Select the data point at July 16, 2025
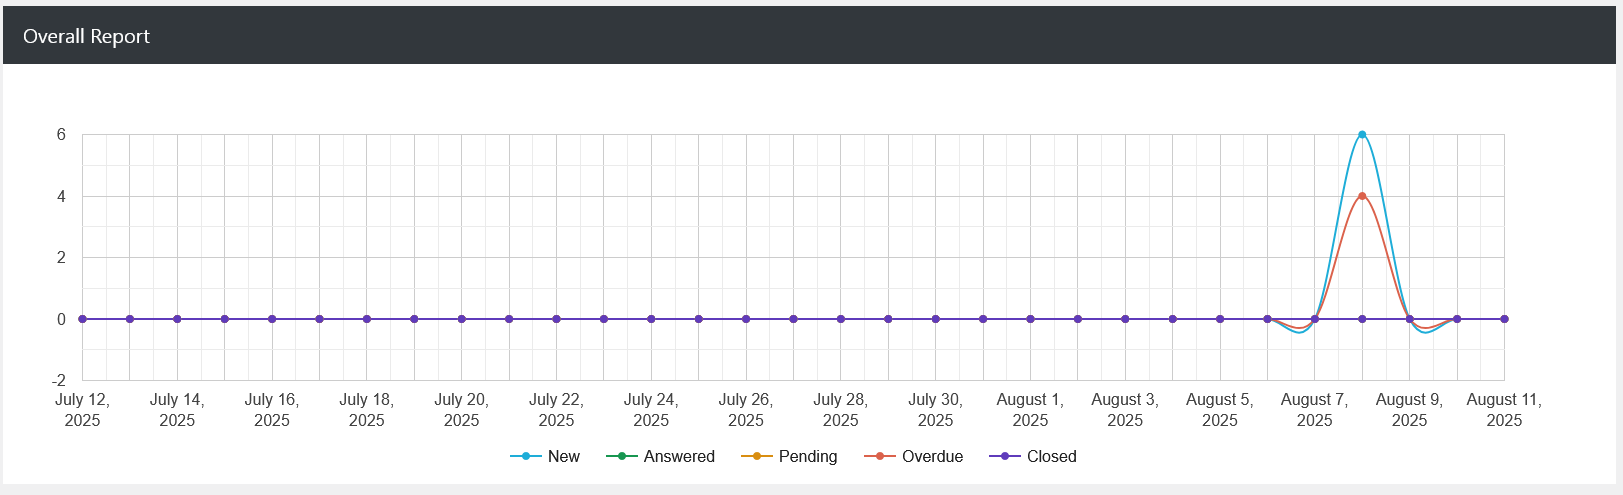The height and width of the screenshot is (495, 1623). point(272,319)
